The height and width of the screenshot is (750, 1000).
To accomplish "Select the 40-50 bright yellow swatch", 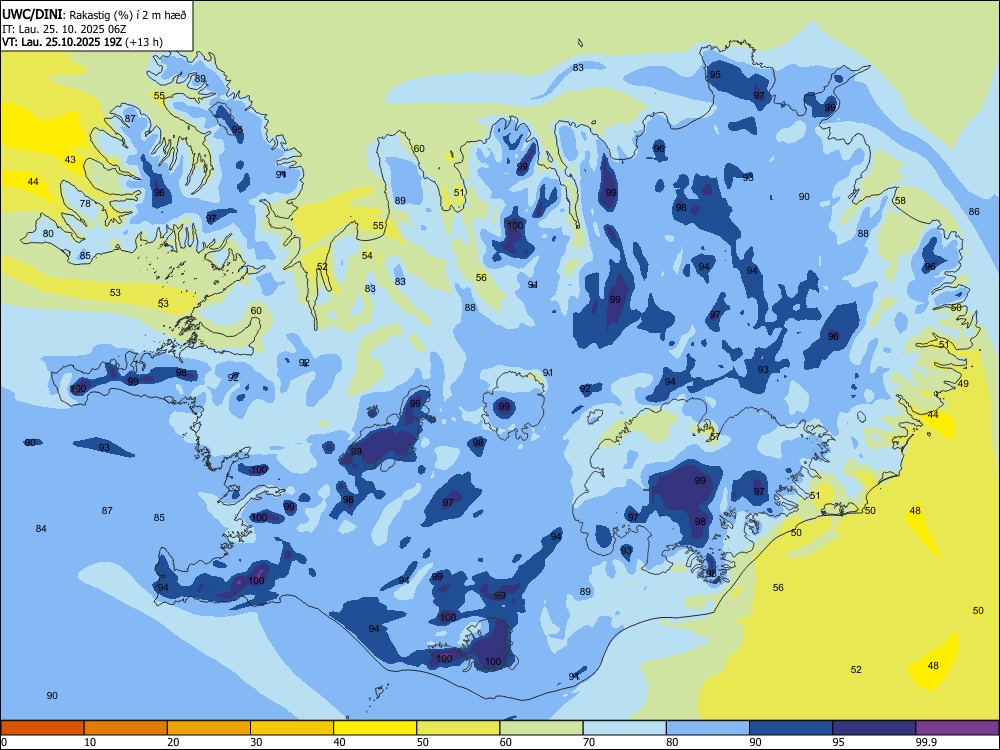I will (375, 728).
